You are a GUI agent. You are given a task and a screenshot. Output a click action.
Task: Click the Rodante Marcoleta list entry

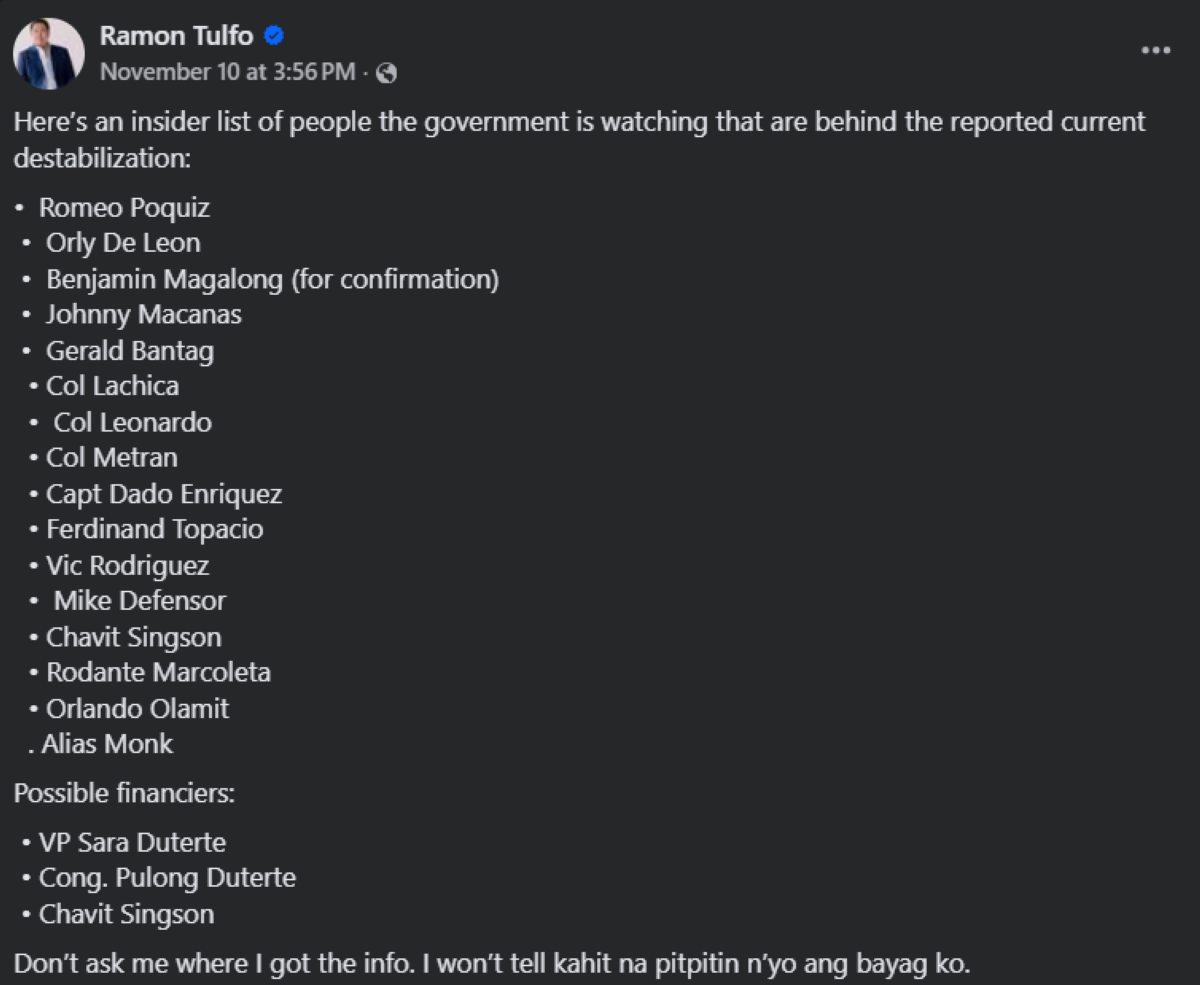point(158,672)
